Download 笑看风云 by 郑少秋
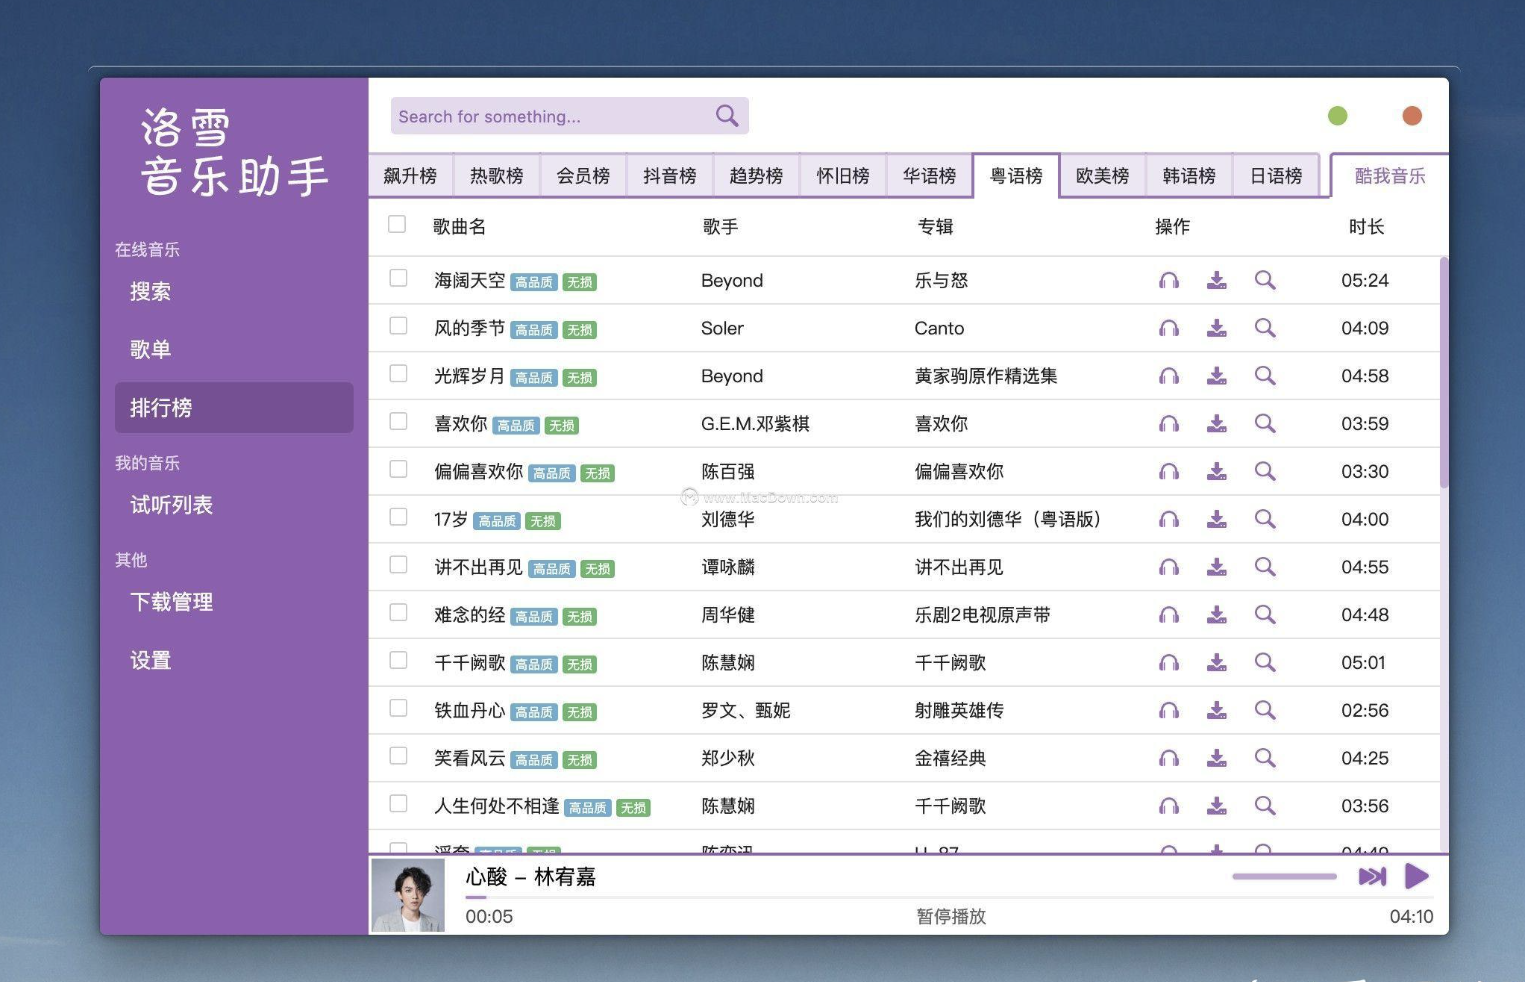The image size is (1525, 982). point(1217,758)
